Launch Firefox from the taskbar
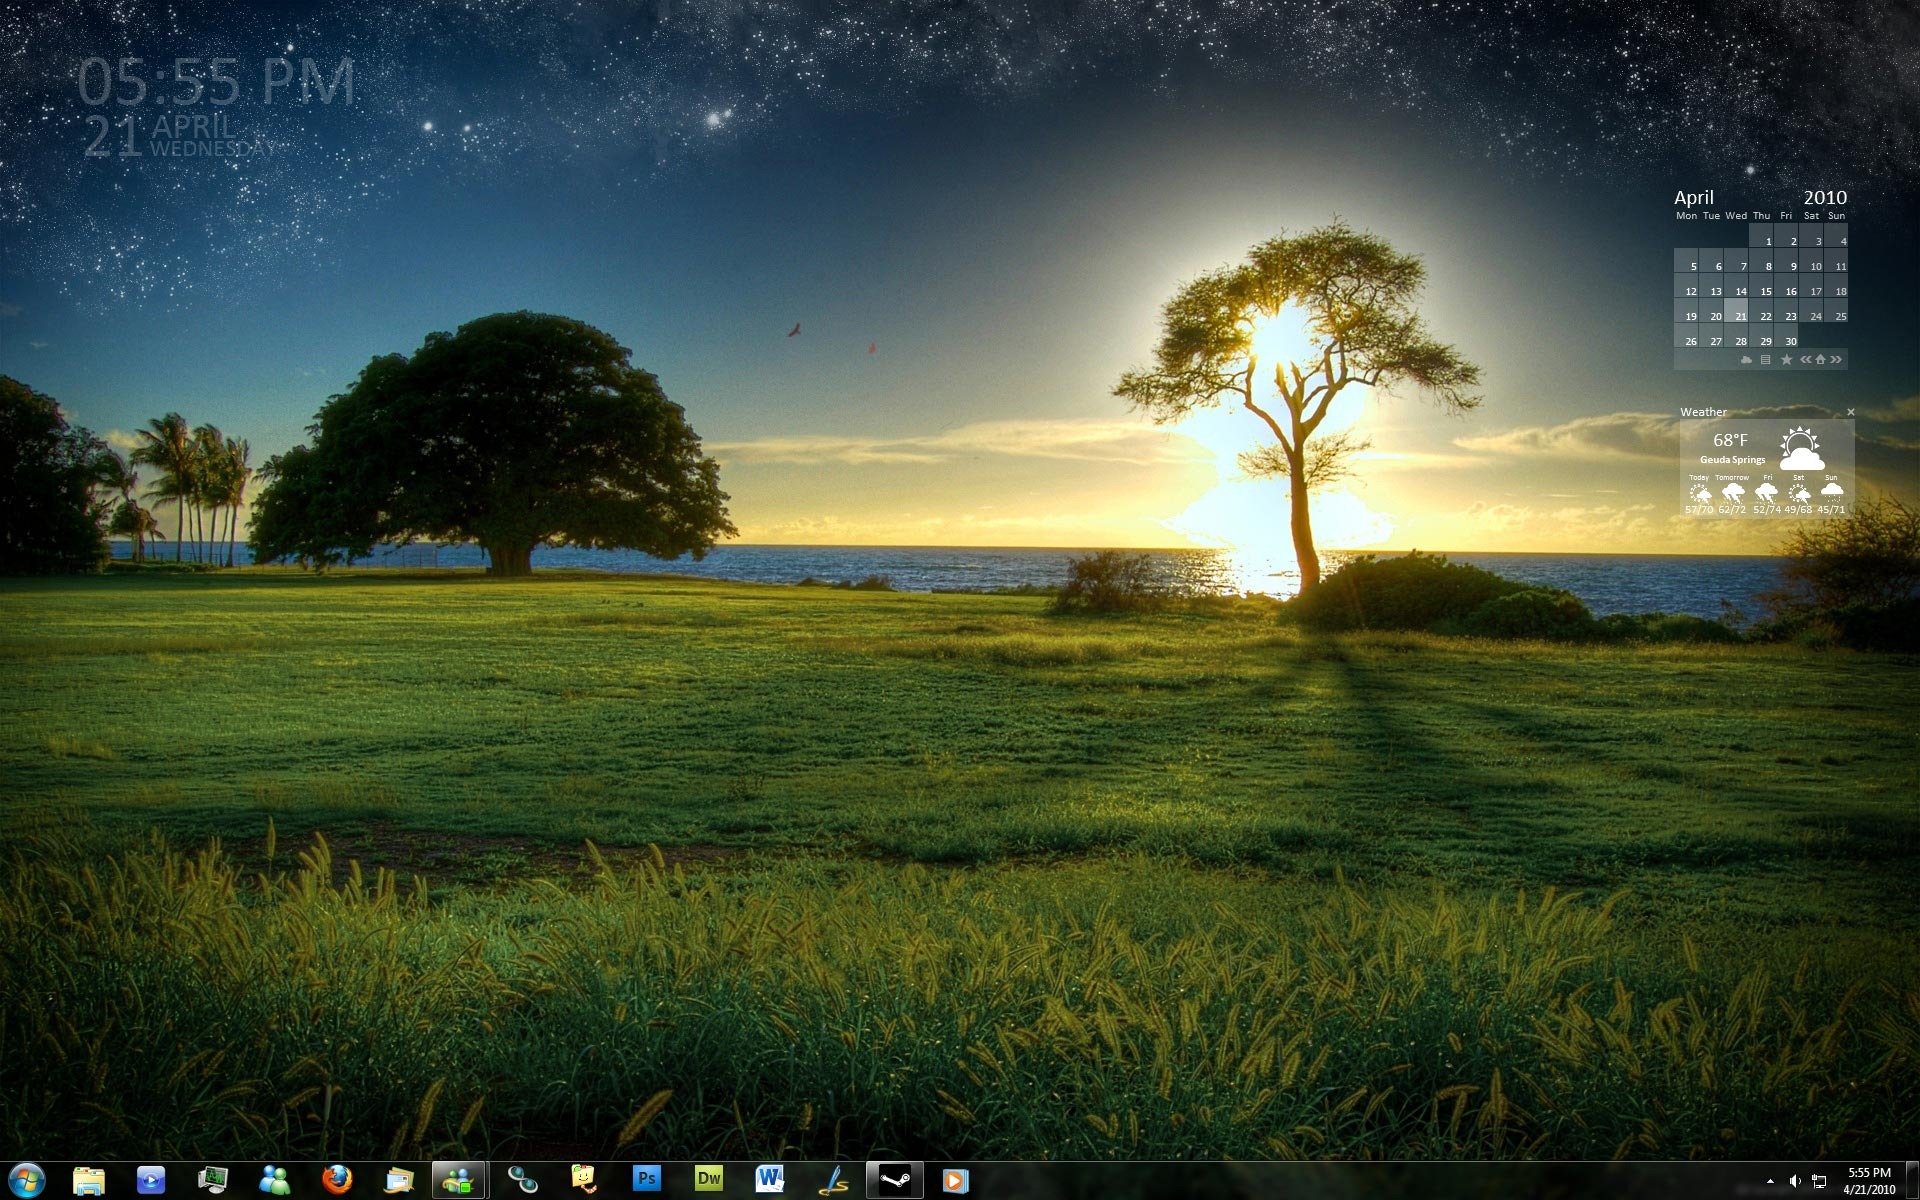This screenshot has width=1920, height=1200. (337, 1180)
